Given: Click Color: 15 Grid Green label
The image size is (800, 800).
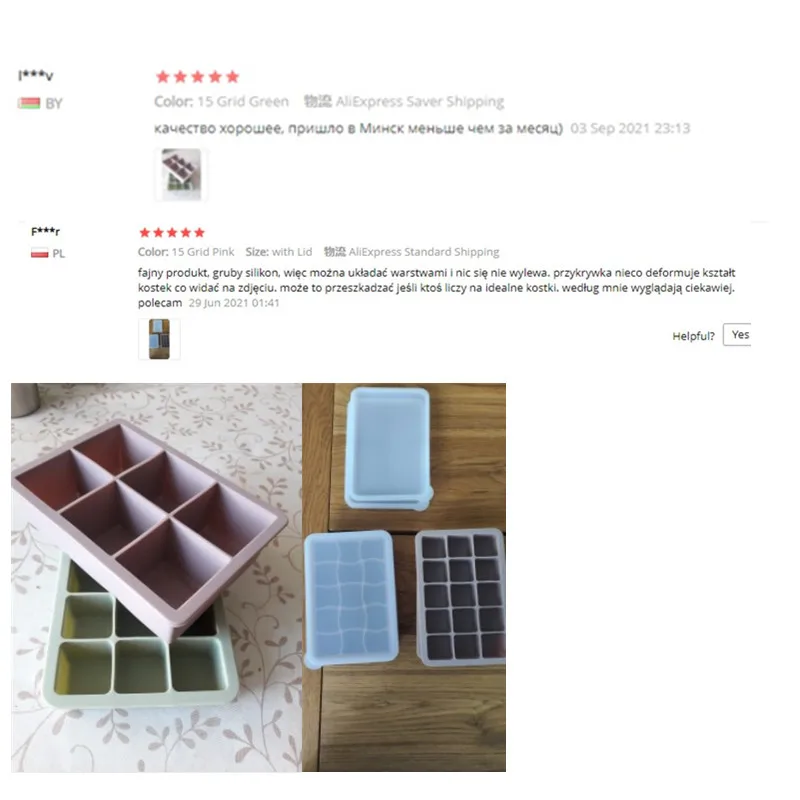Looking at the screenshot, I should tap(221, 102).
